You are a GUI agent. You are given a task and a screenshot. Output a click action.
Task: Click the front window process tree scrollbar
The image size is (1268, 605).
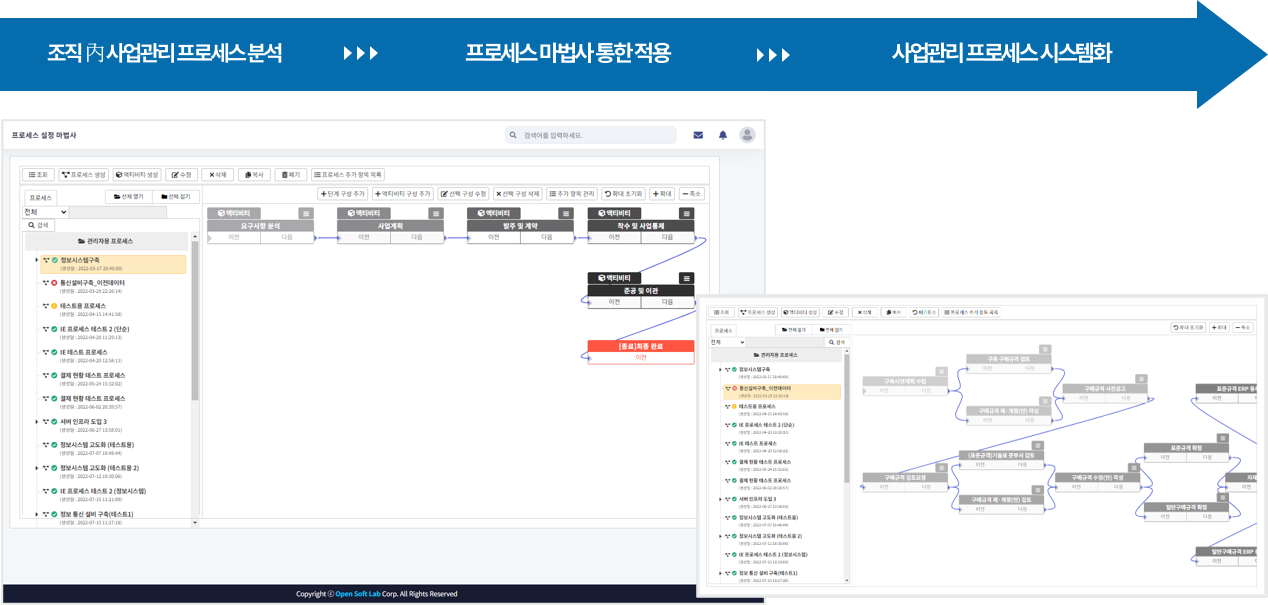pos(849,420)
